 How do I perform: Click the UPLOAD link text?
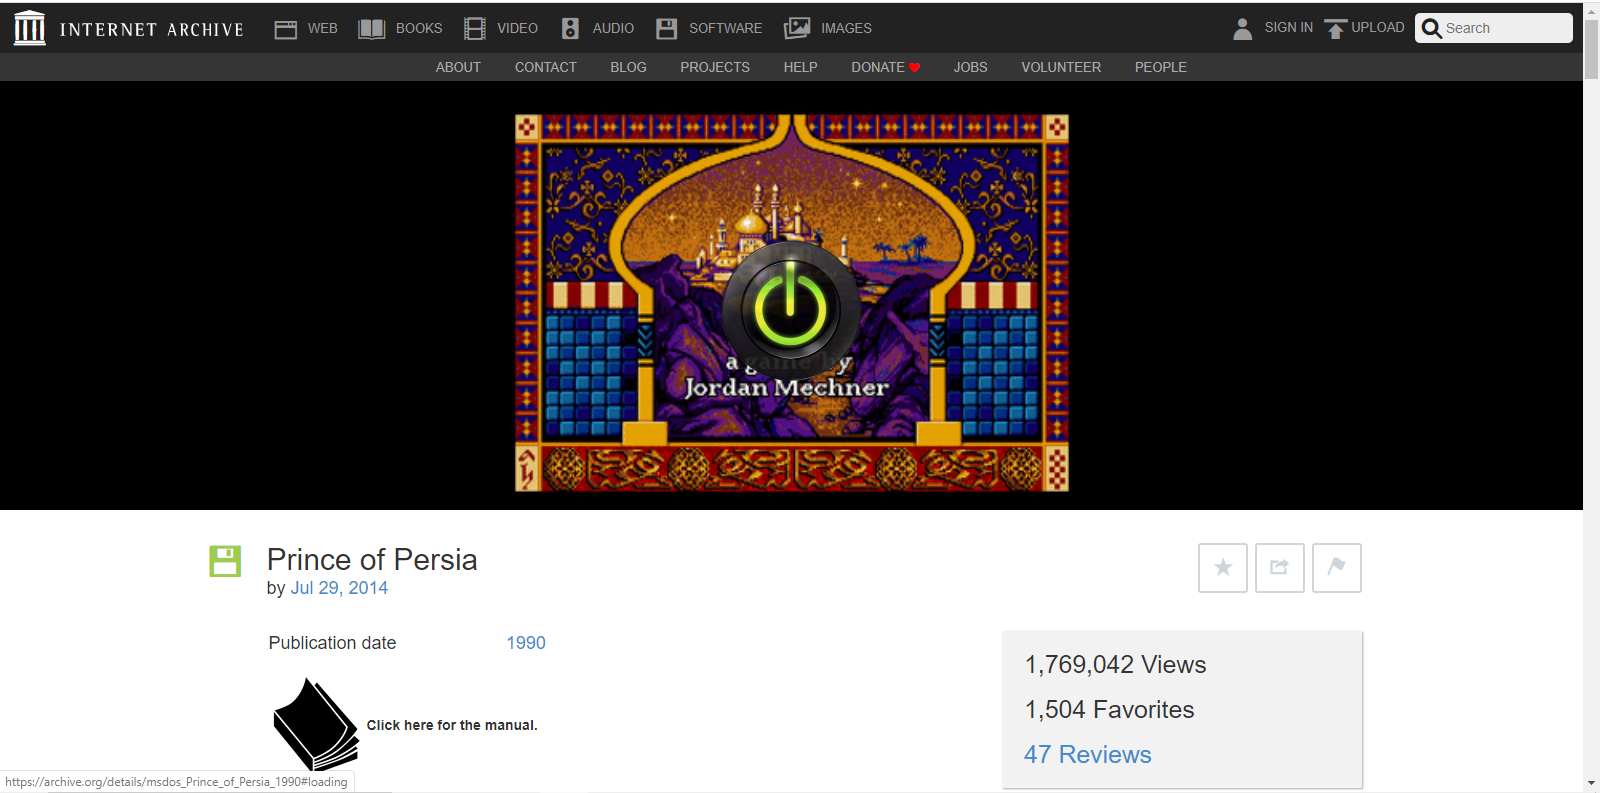[1377, 28]
